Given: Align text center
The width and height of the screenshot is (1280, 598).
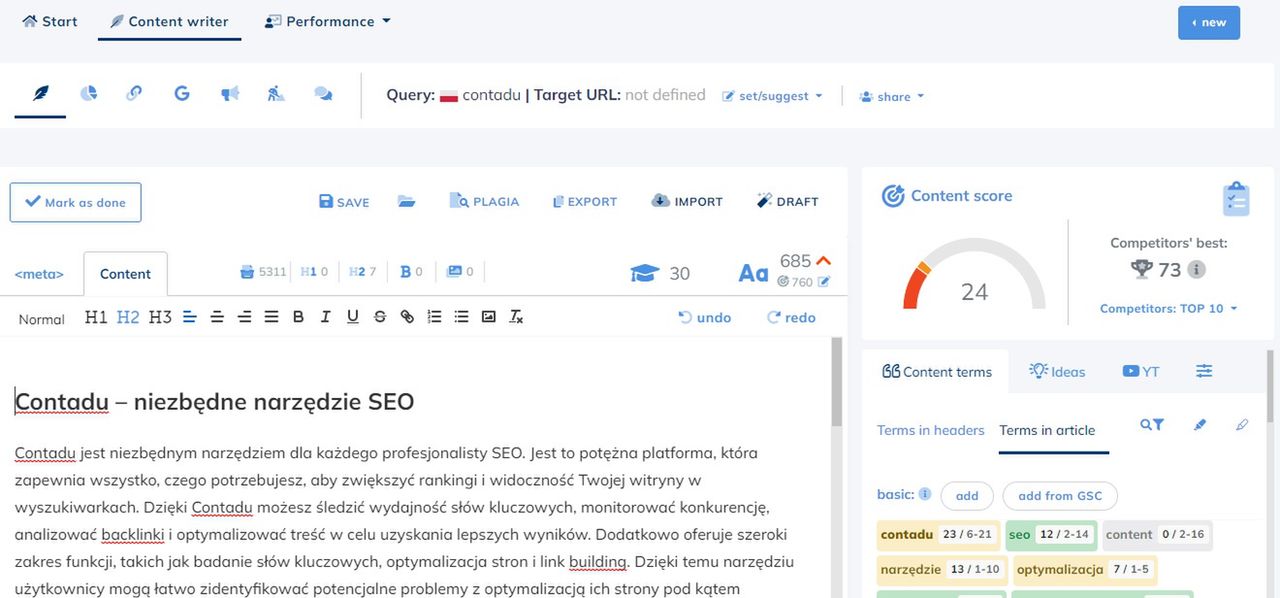Looking at the screenshot, I should pyautogui.click(x=217, y=317).
